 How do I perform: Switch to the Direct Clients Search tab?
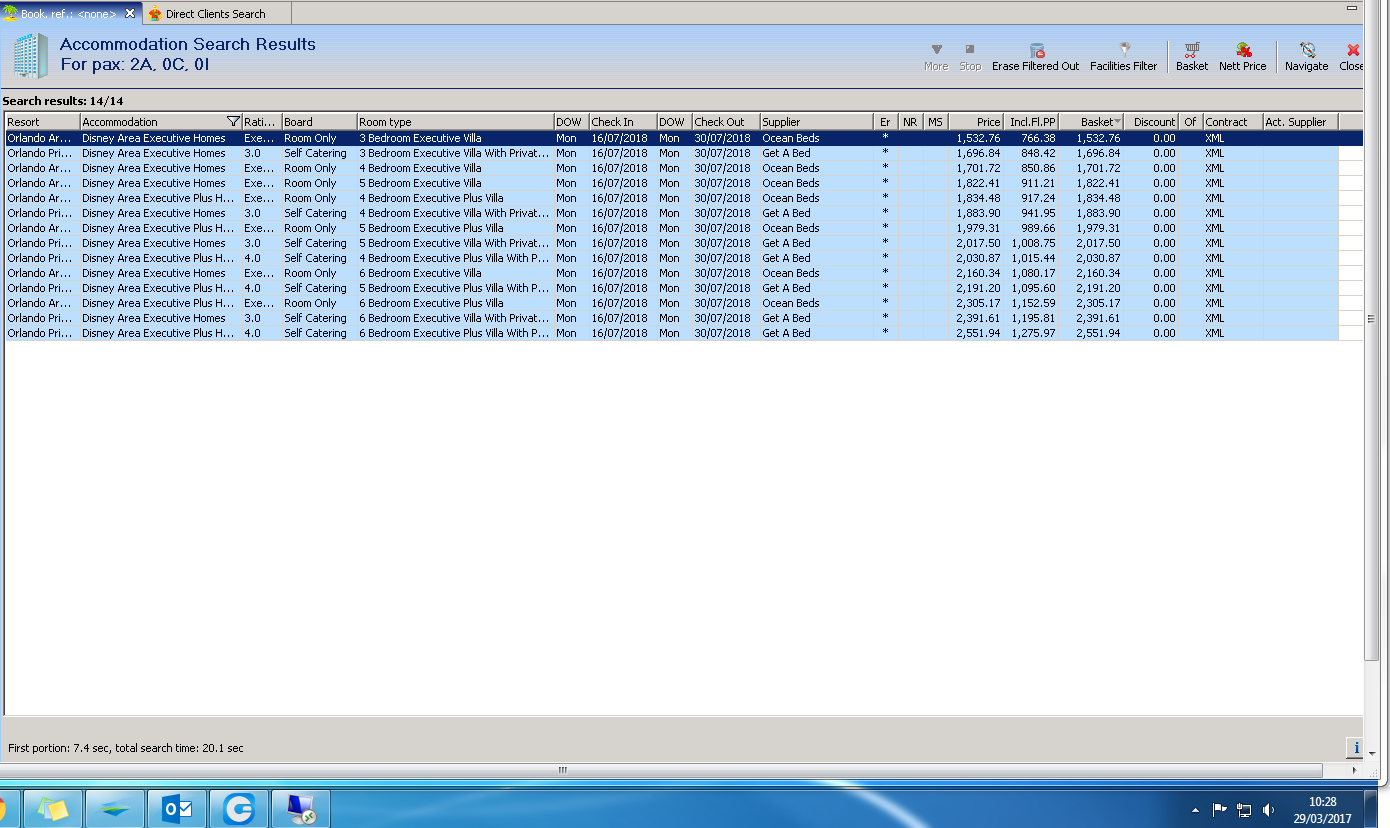tap(217, 14)
